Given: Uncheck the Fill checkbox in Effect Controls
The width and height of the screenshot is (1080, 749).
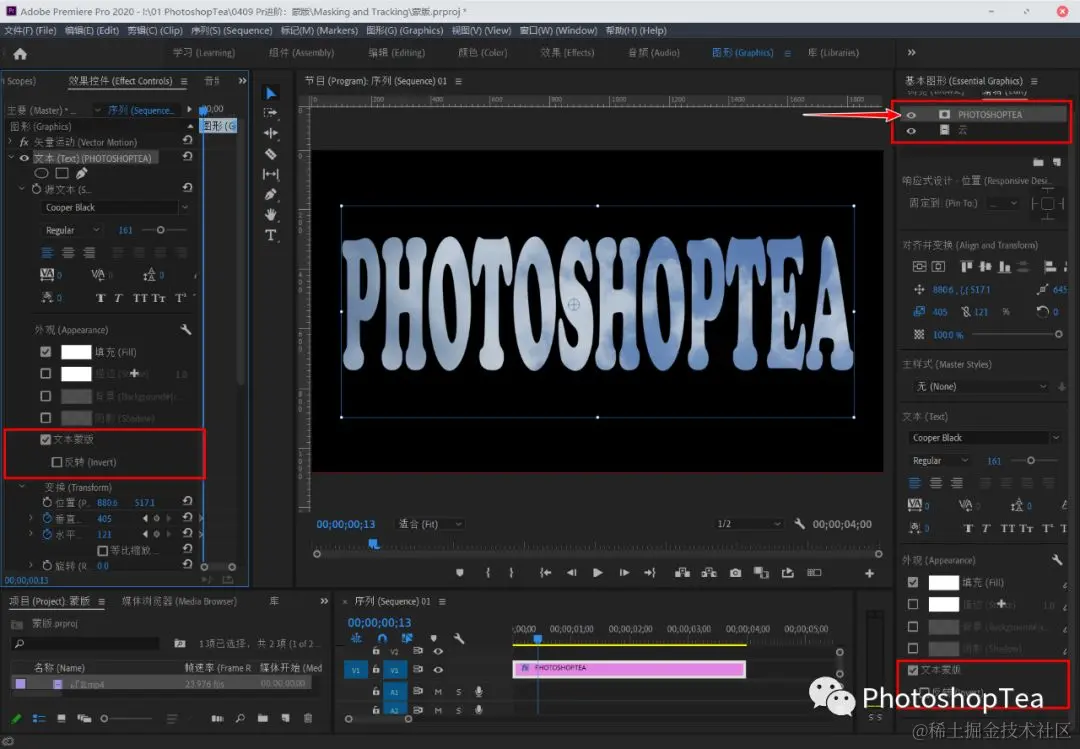Looking at the screenshot, I should pyautogui.click(x=45, y=352).
